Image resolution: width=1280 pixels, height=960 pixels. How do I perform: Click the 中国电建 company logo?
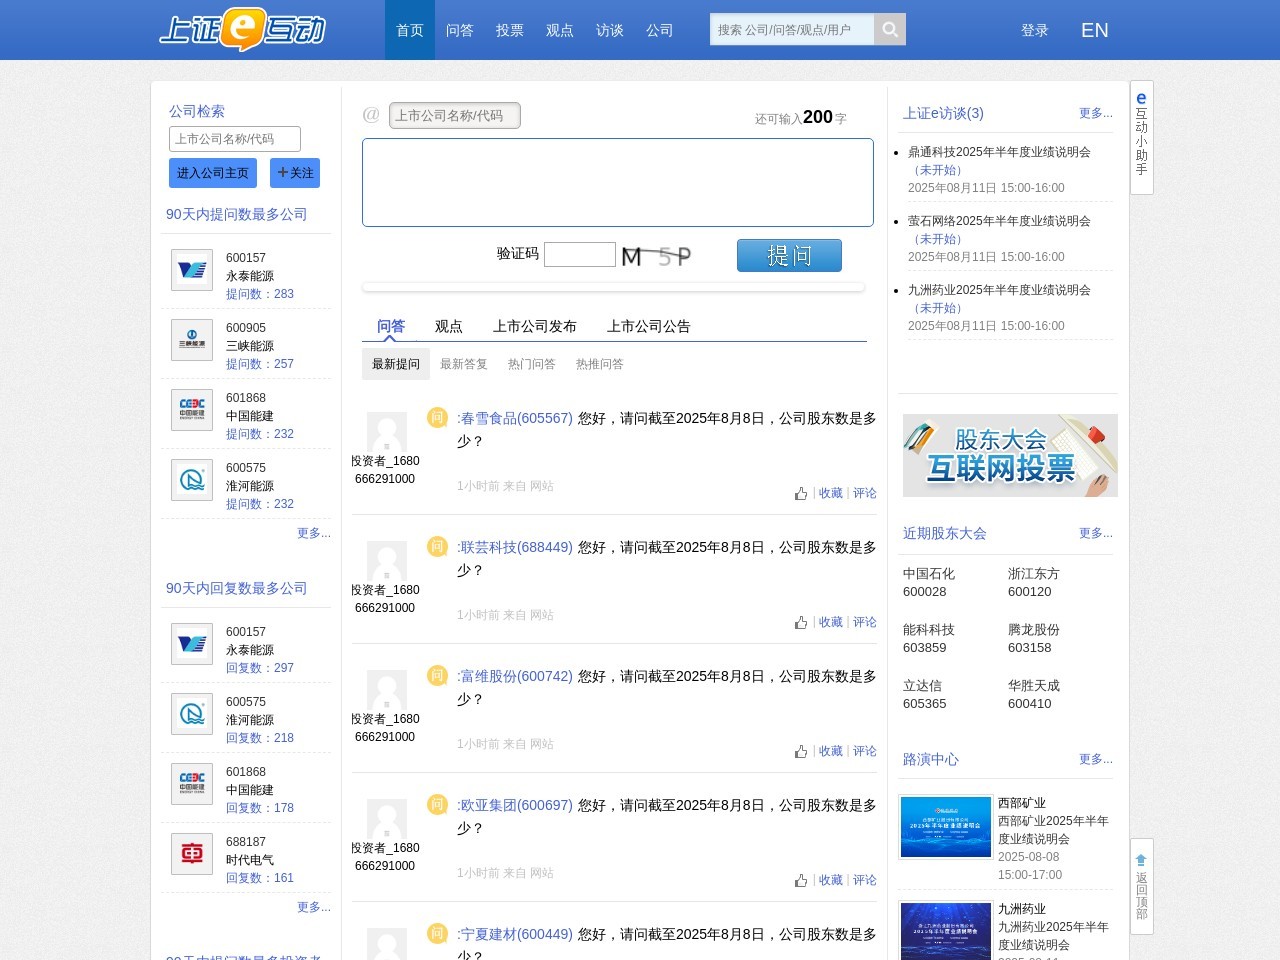(191, 410)
